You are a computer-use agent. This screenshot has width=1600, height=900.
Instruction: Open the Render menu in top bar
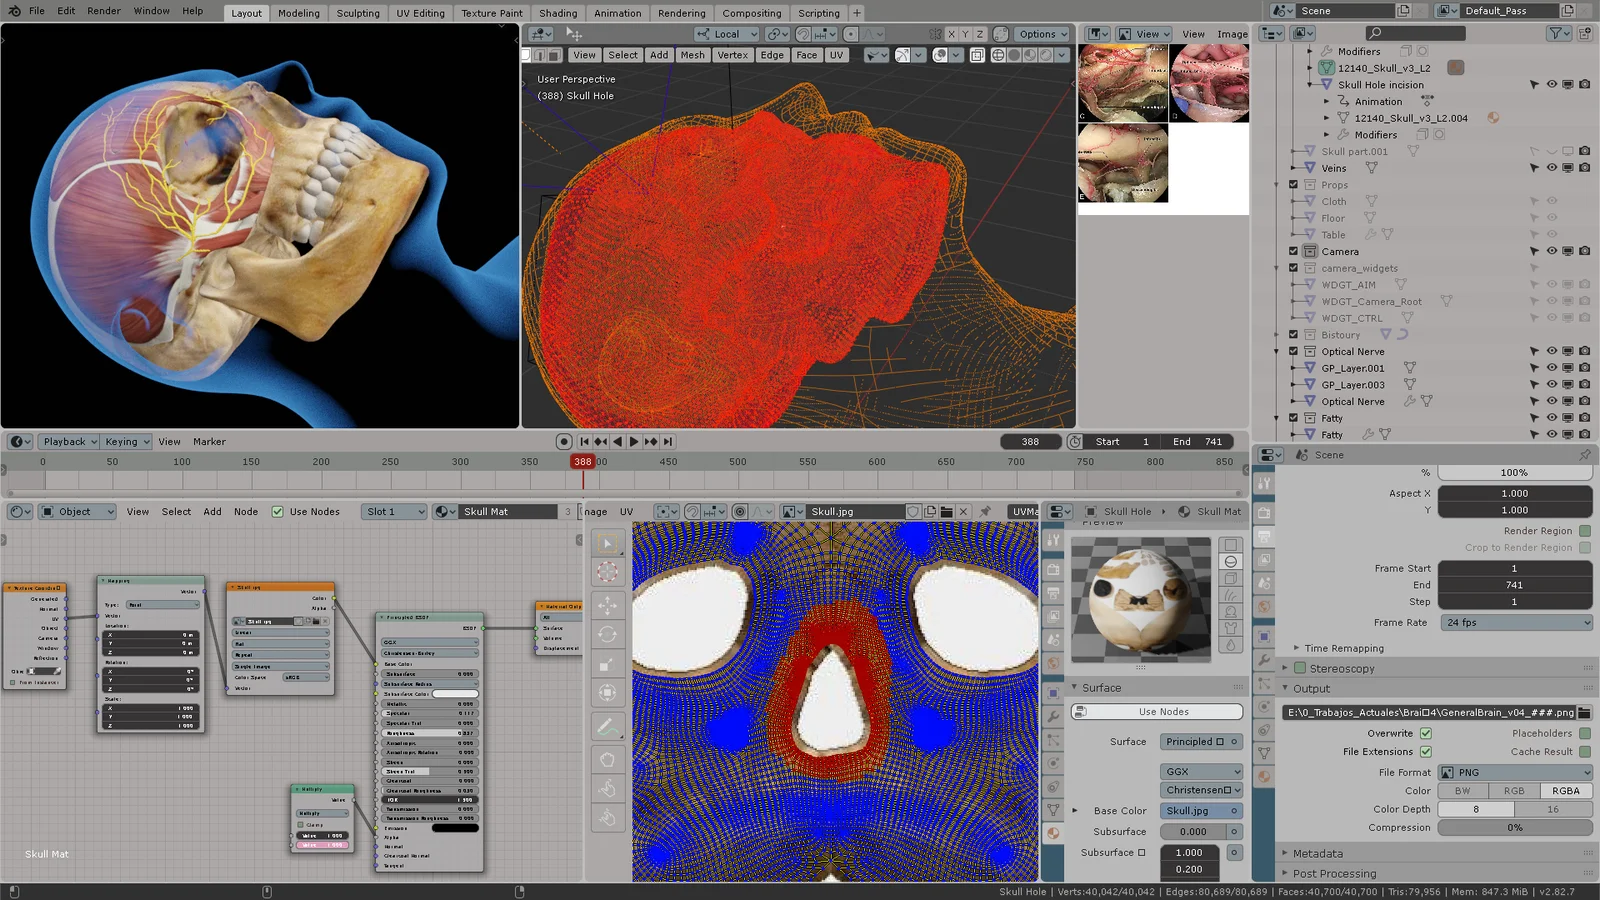point(104,11)
